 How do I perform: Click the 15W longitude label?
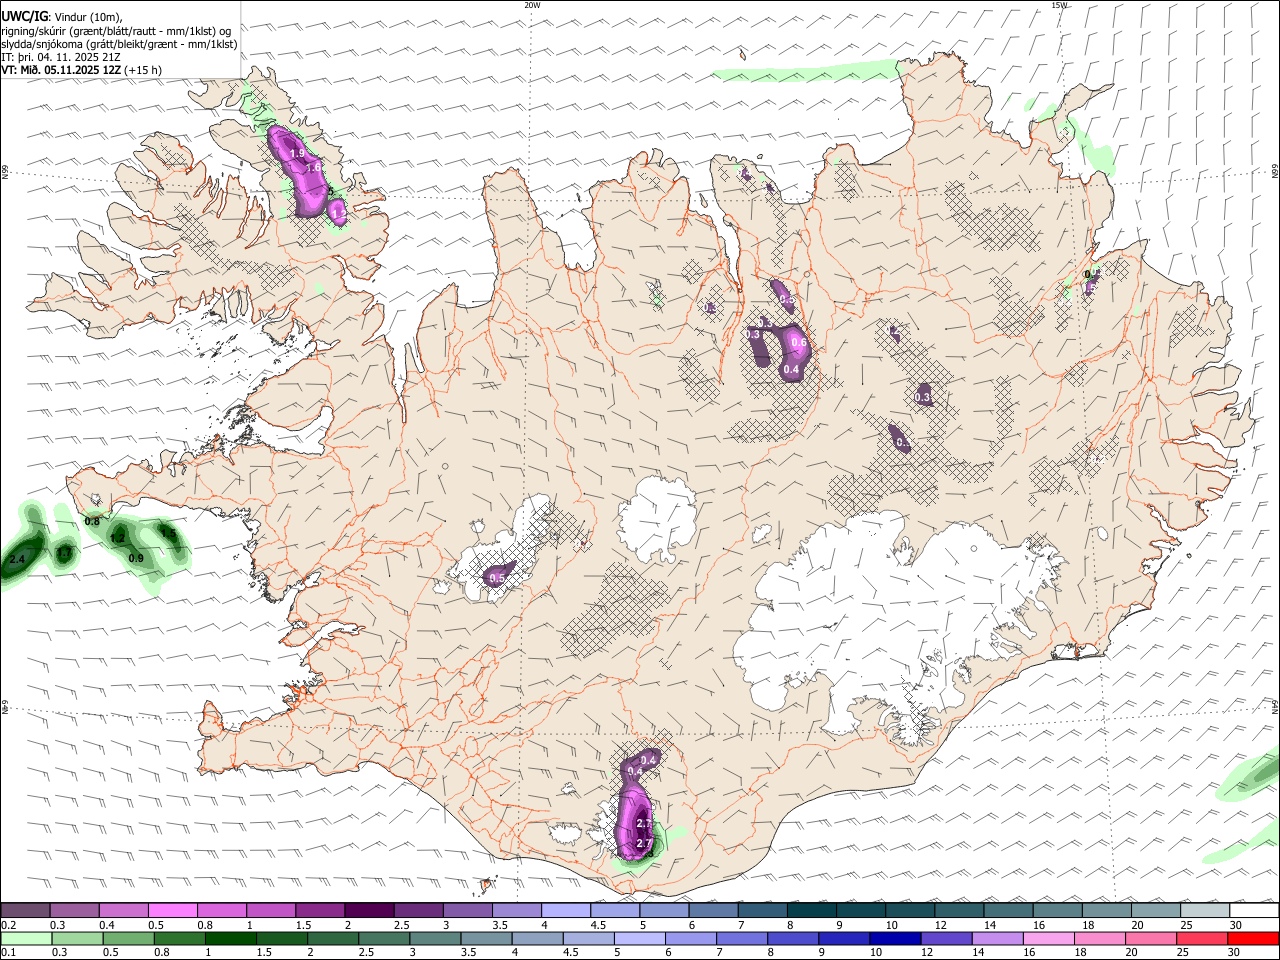pos(1060,5)
